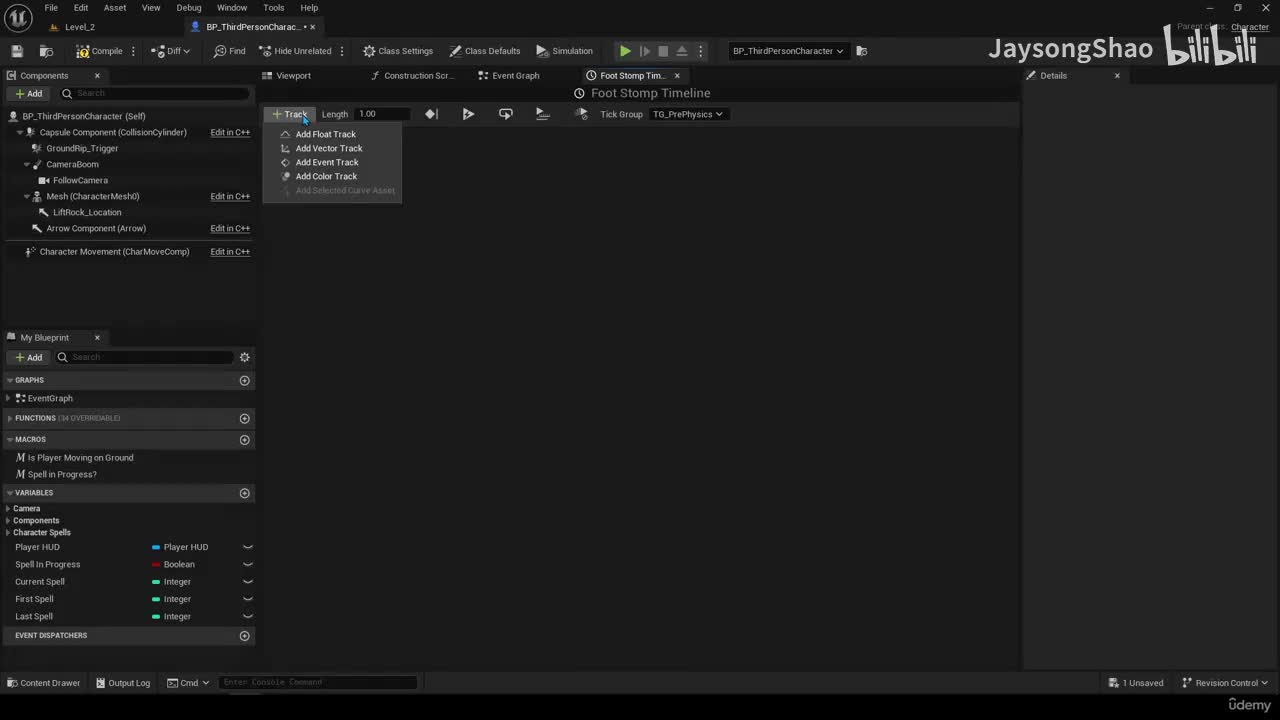Click the Boolean type pill of Spell In Progress
Image resolution: width=1280 pixels, height=720 pixels.
point(173,565)
